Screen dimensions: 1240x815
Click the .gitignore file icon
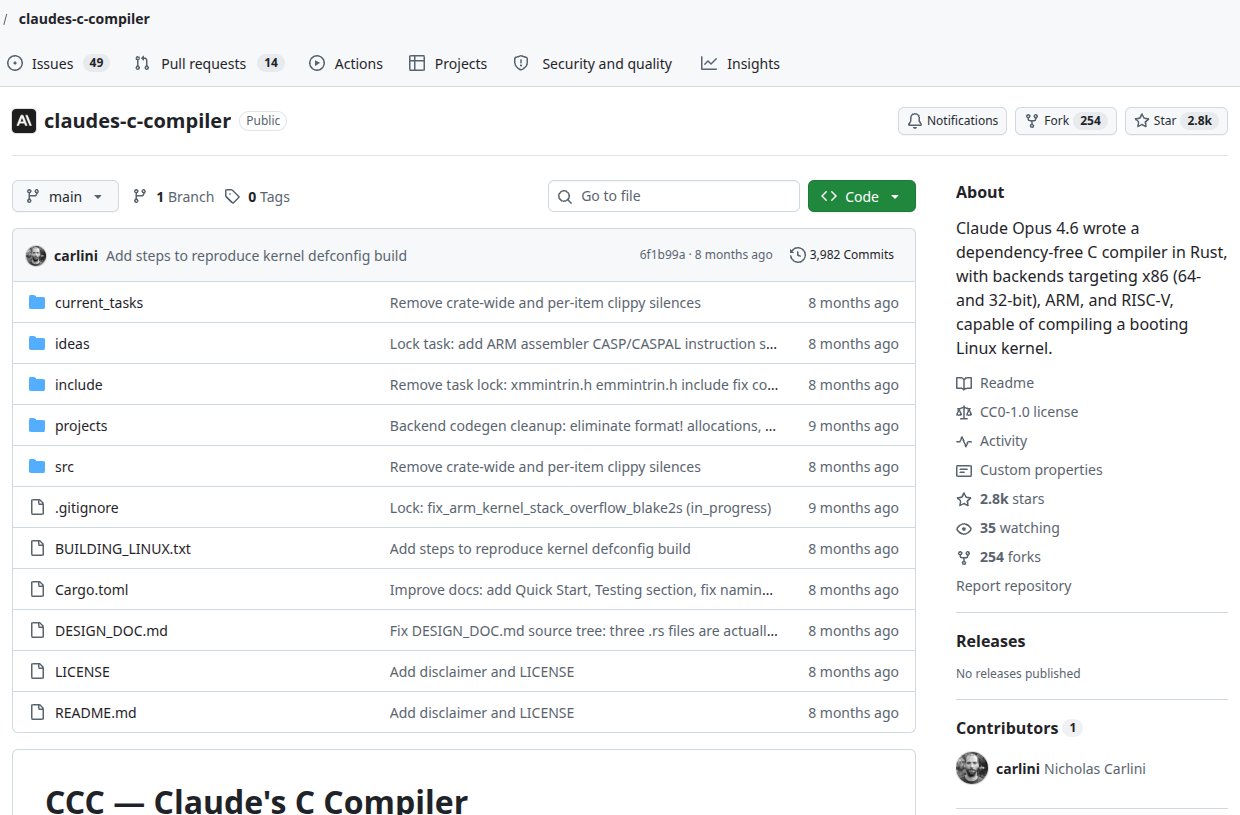(37, 507)
